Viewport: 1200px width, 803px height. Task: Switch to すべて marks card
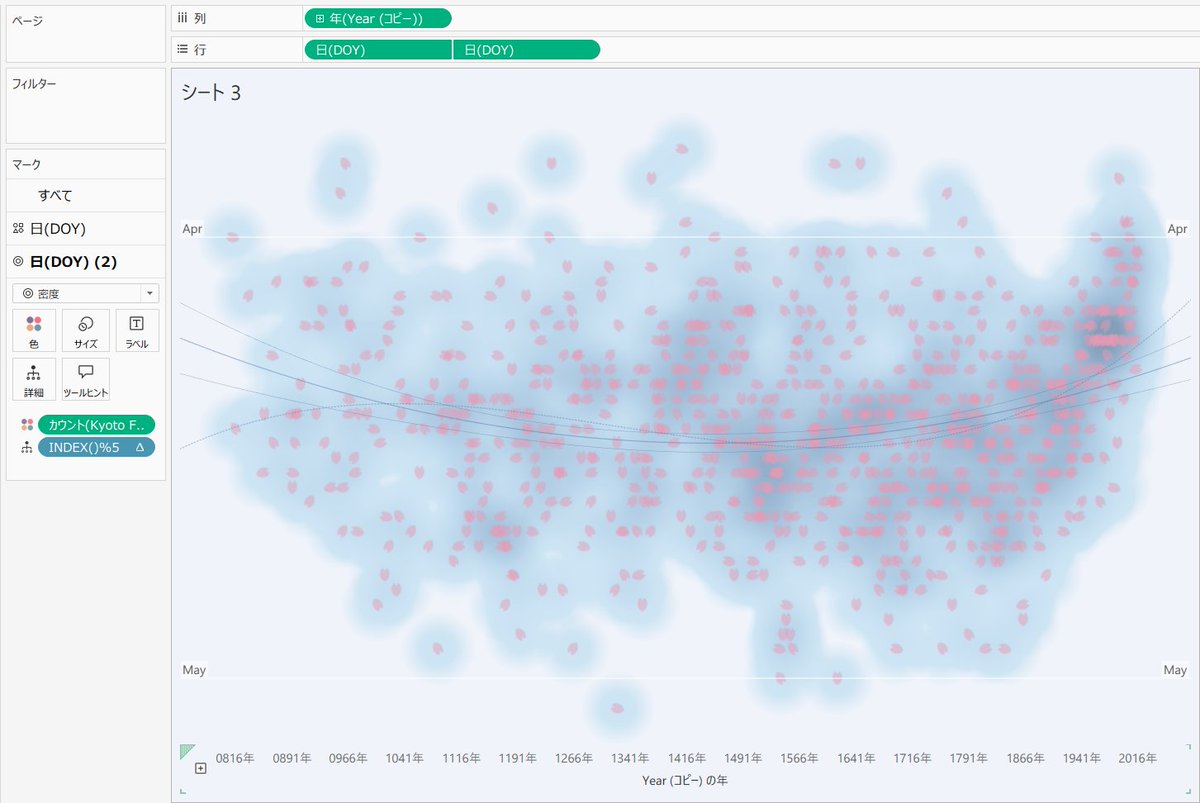click(x=86, y=196)
